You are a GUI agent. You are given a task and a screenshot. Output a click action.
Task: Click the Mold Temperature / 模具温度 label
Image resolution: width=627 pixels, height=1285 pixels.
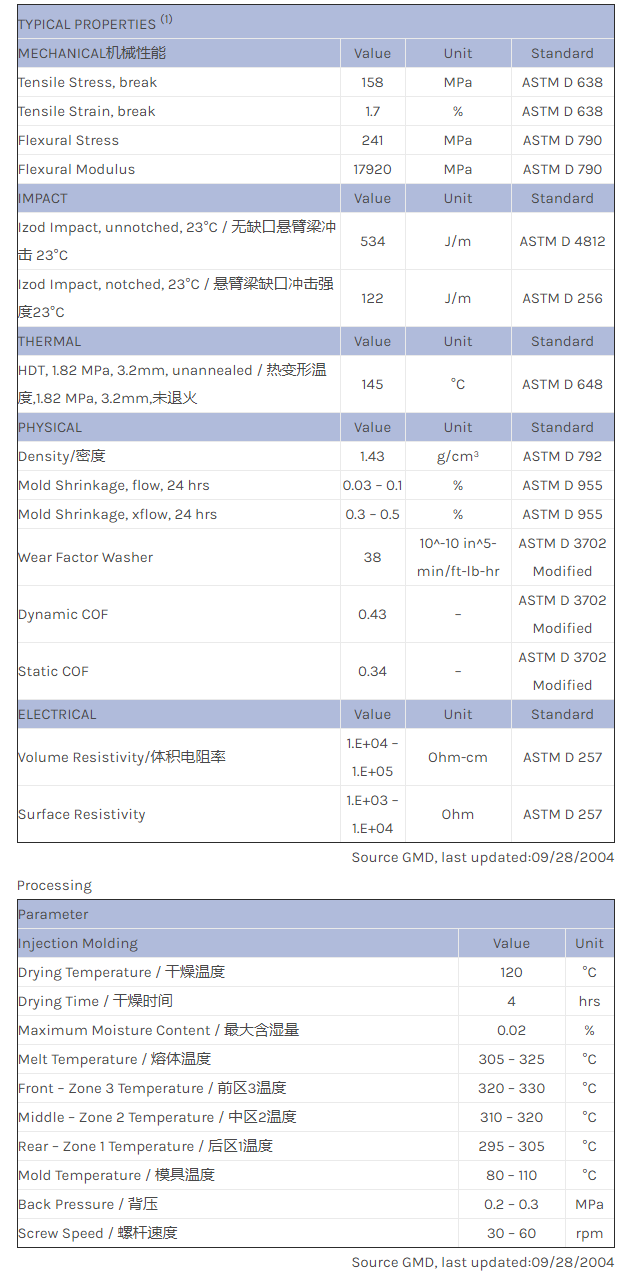point(116,1175)
